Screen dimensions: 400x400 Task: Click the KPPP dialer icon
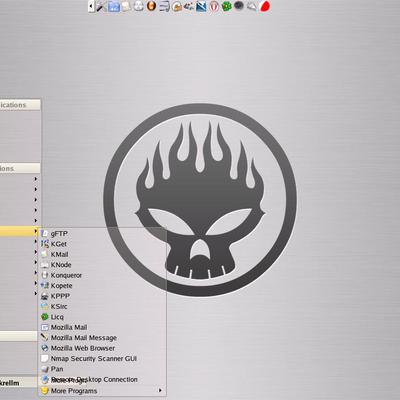point(45,296)
